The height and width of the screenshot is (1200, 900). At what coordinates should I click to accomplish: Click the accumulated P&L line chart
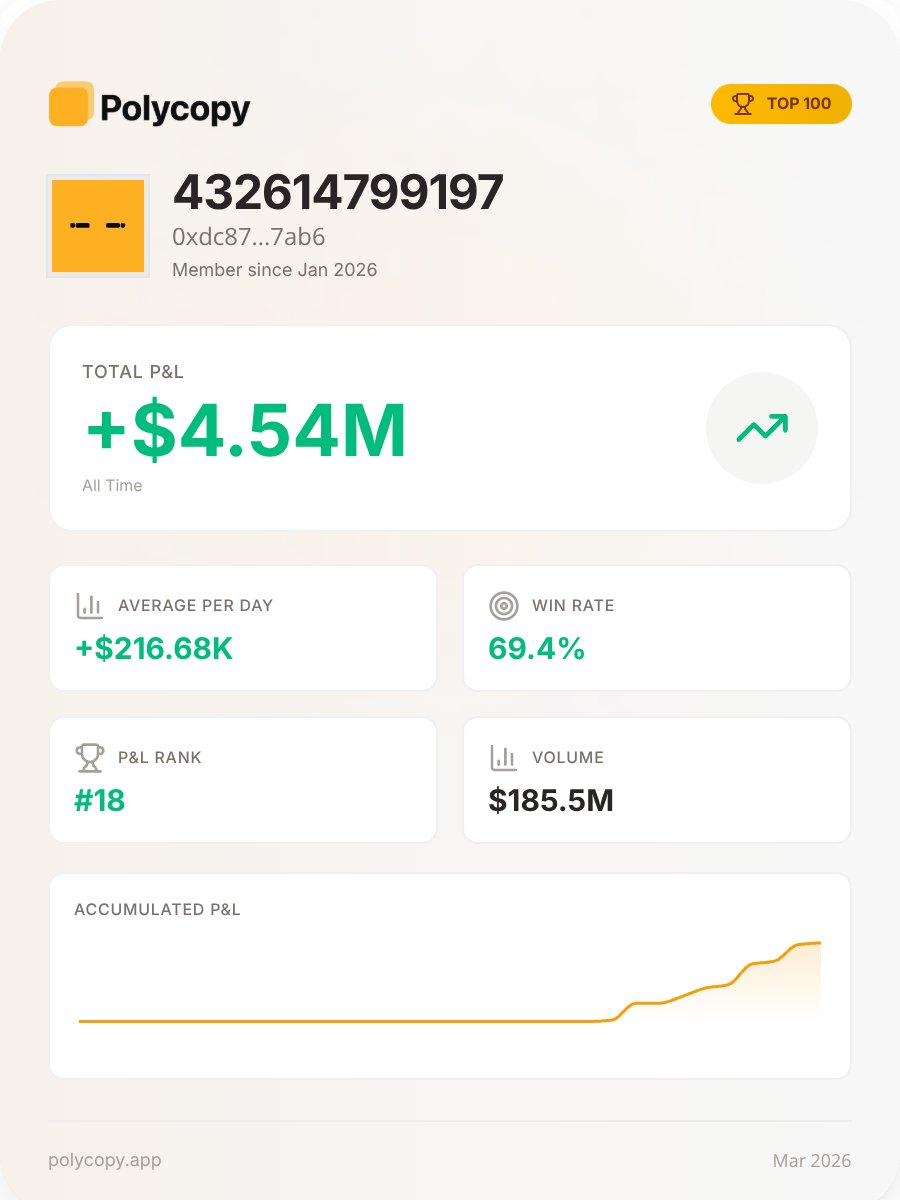450,982
